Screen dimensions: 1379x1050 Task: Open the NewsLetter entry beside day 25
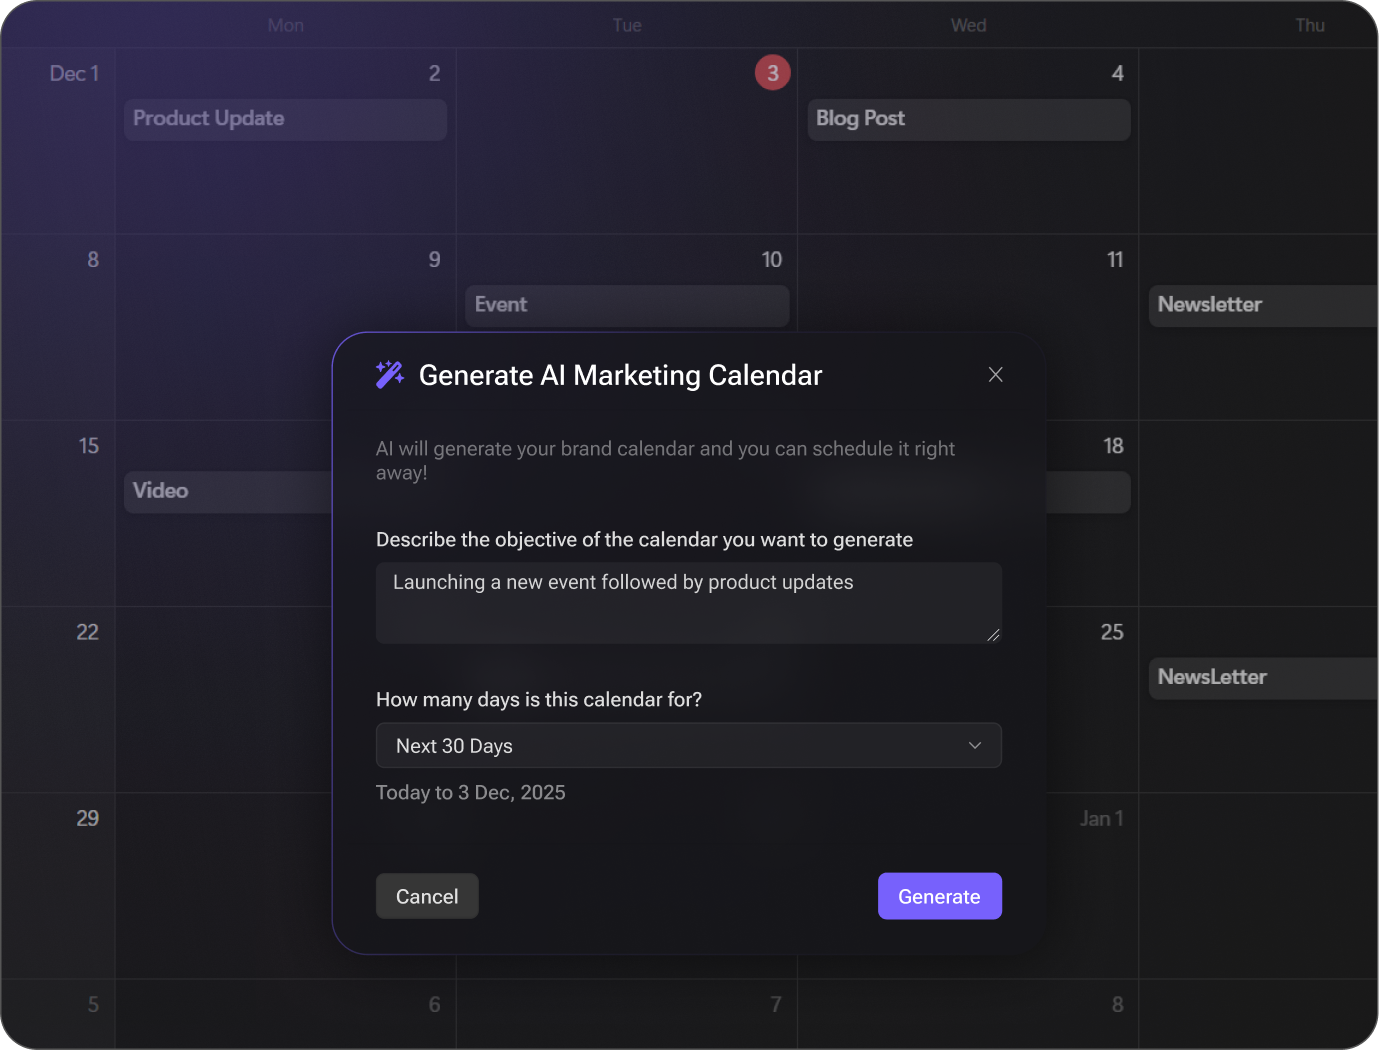pyautogui.click(x=1262, y=677)
